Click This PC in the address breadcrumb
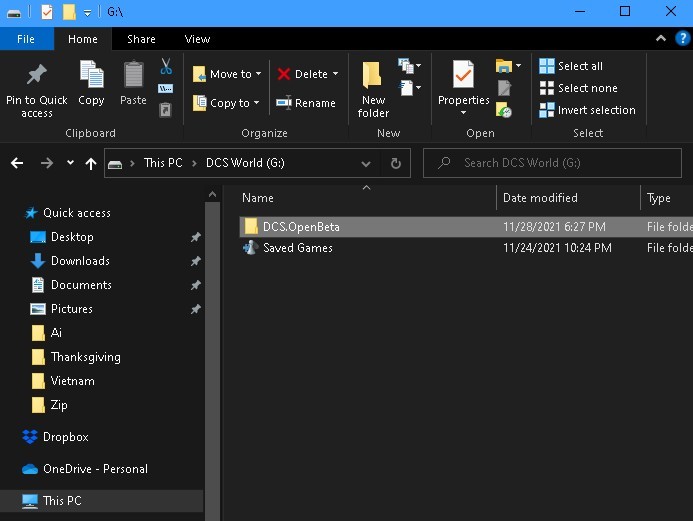The height and width of the screenshot is (521, 693). coord(163,163)
